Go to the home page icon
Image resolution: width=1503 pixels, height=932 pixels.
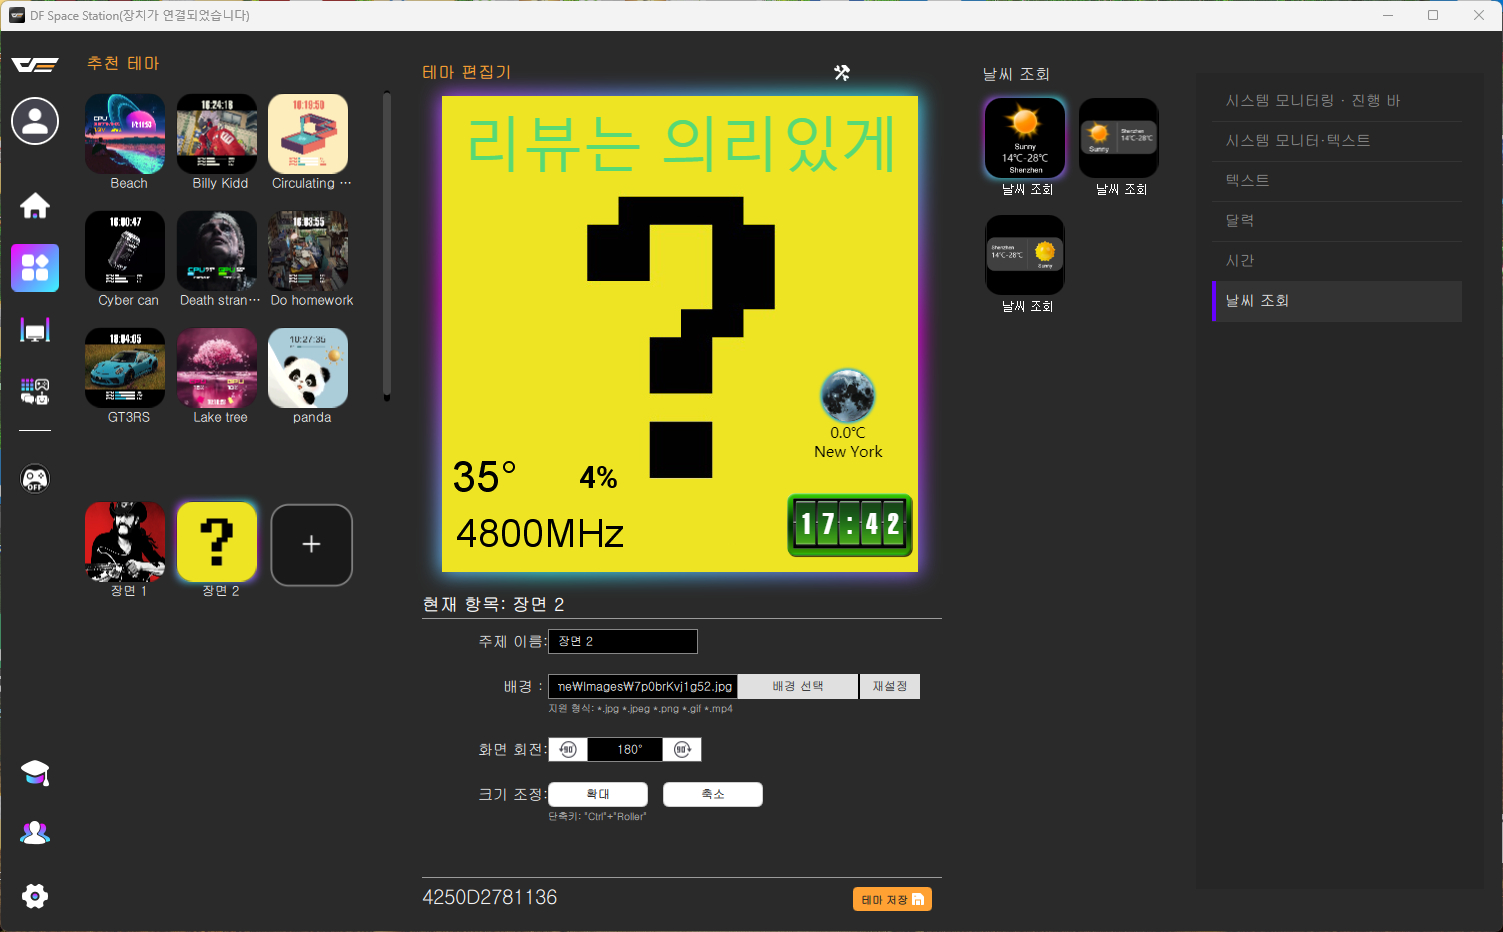[x=35, y=206]
